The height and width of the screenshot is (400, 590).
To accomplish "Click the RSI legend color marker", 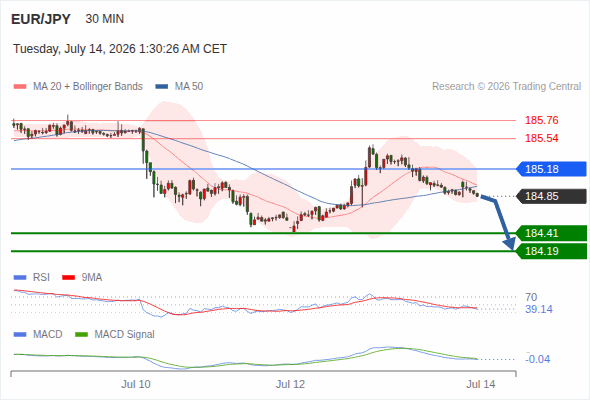I will [x=20, y=278].
